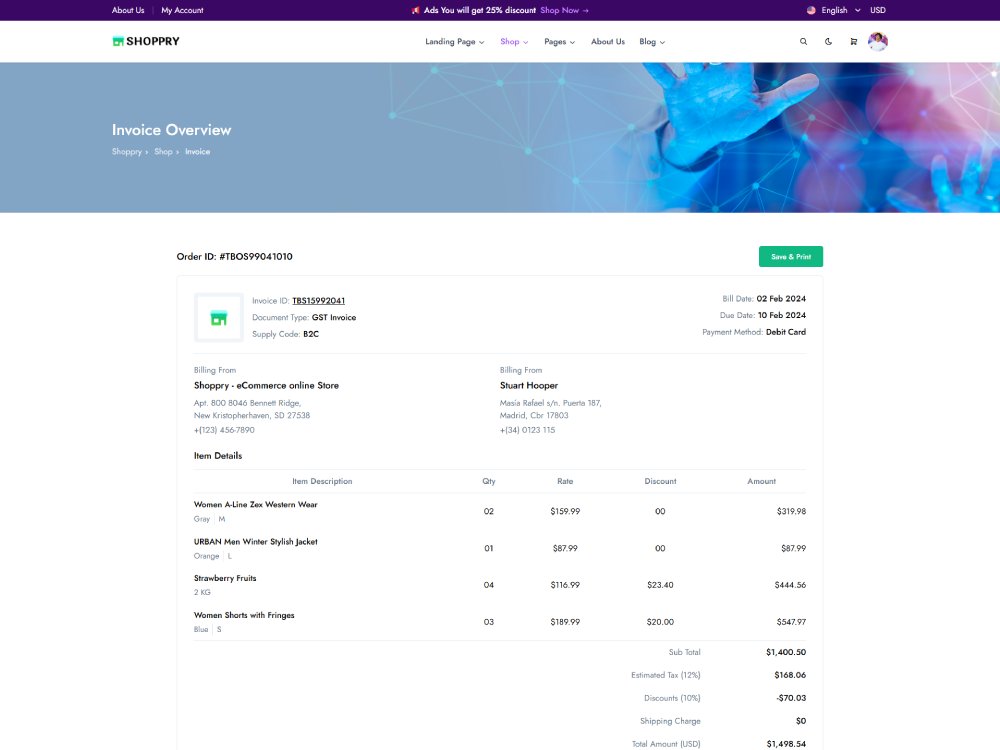The height and width of the screenshot is (750, 1000).
Task: Click the Shoppry logo
Action: point(146,41)
